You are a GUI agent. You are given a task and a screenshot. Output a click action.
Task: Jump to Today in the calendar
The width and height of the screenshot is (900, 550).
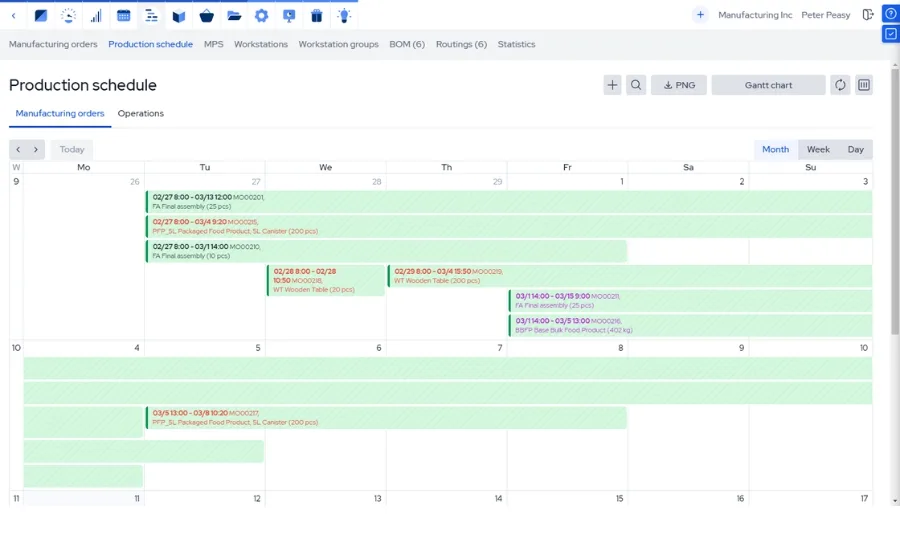click(72, 149)
